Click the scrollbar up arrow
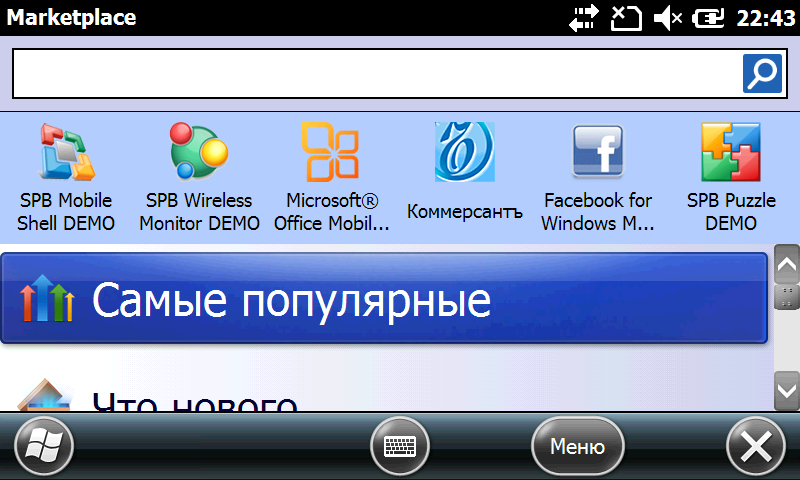The width and height of the screenshot is (800, 480). coord(786,264)
